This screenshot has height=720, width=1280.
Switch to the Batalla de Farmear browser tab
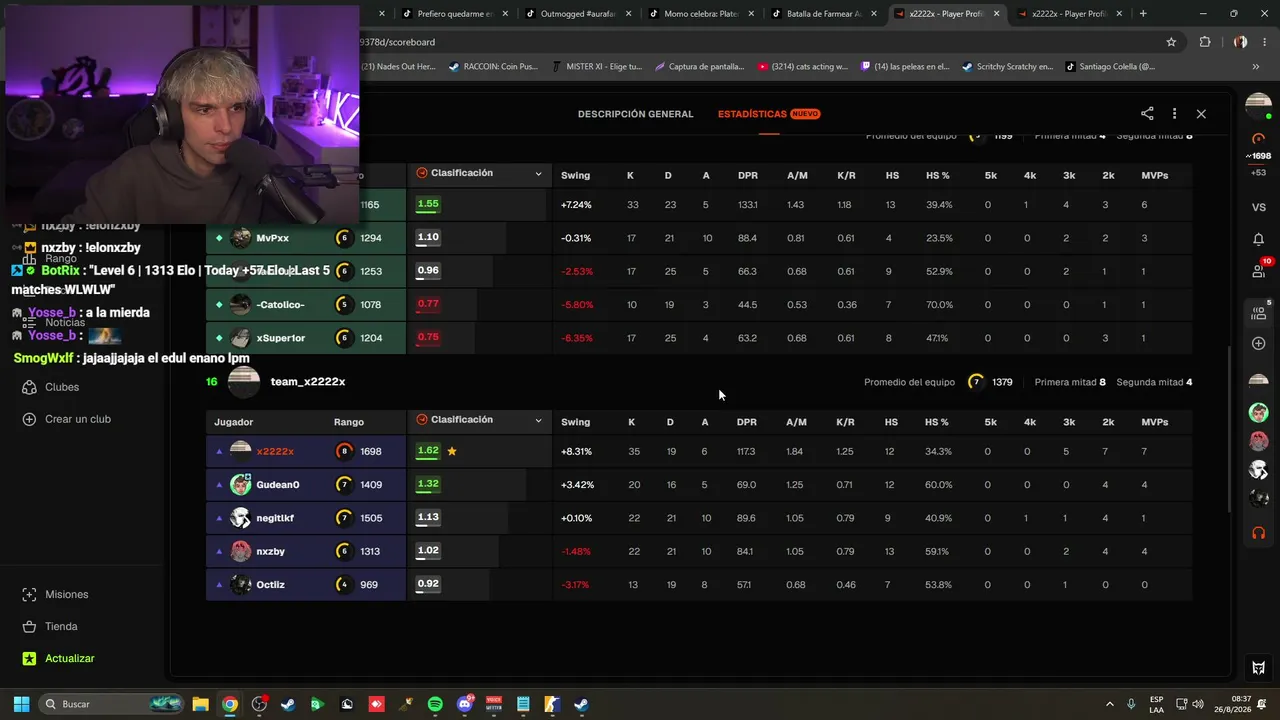tap(825, 14)
